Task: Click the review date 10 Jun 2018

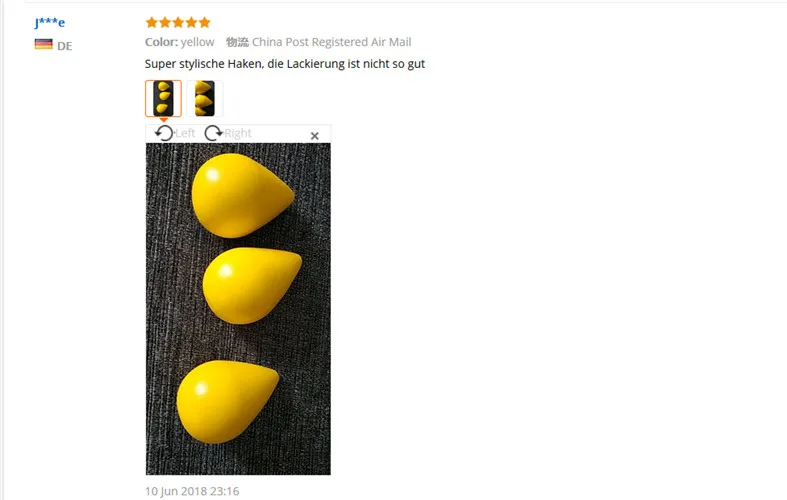Action: (192, 491)
